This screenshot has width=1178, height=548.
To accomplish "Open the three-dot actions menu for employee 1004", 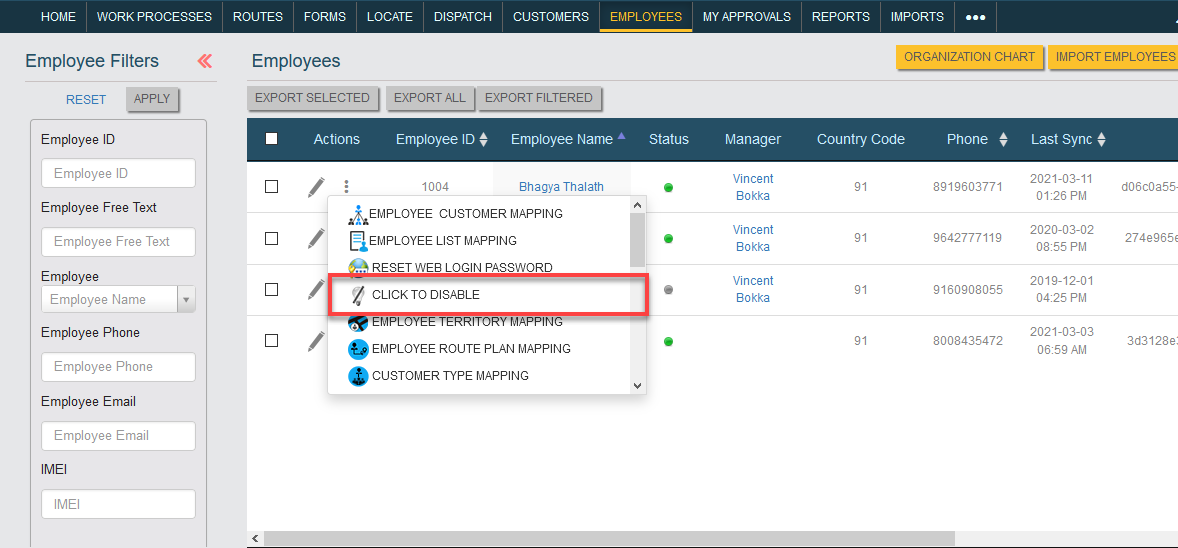I will click(x=346, y=186).
